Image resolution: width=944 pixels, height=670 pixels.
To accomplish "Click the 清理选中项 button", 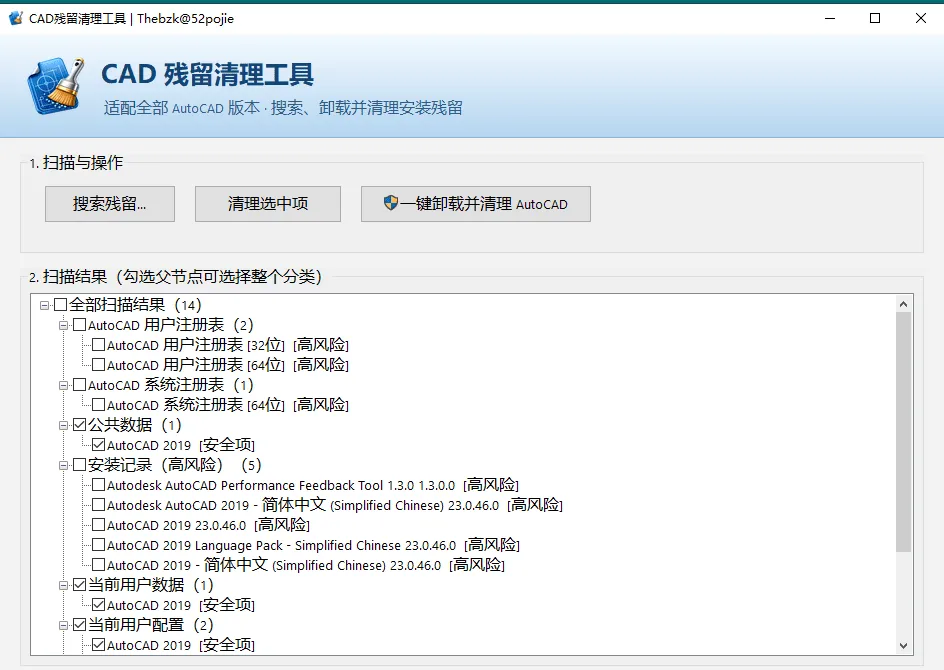I will [268, 204].
